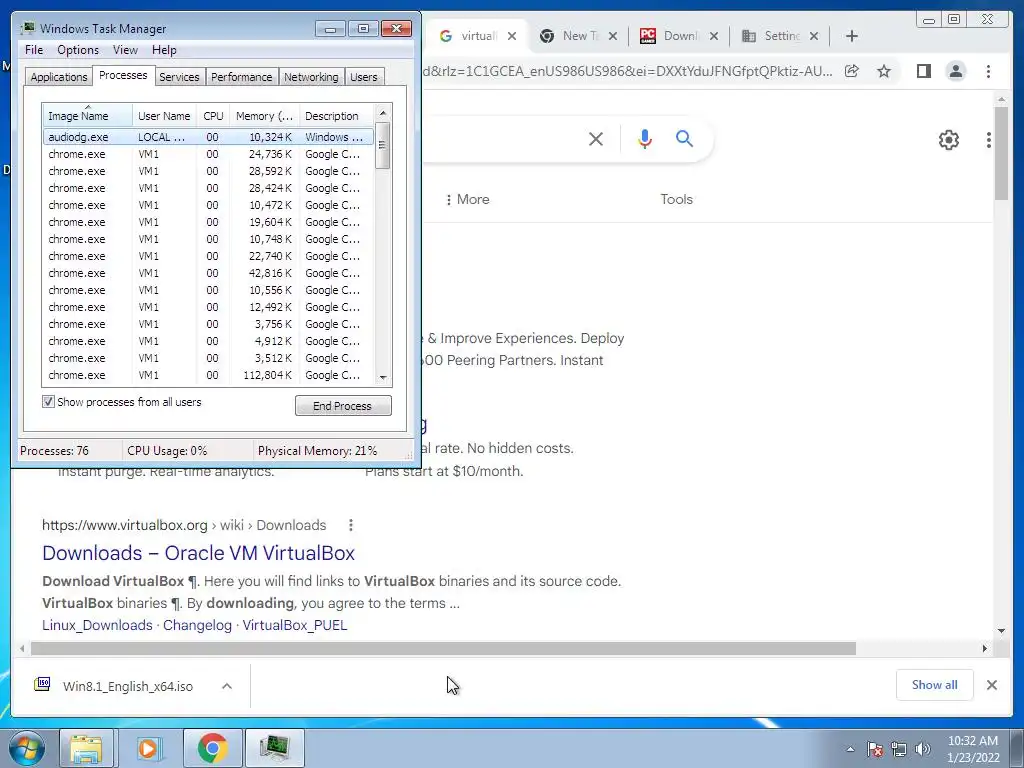Click the share page icon in the address bar

coord(852,71)
